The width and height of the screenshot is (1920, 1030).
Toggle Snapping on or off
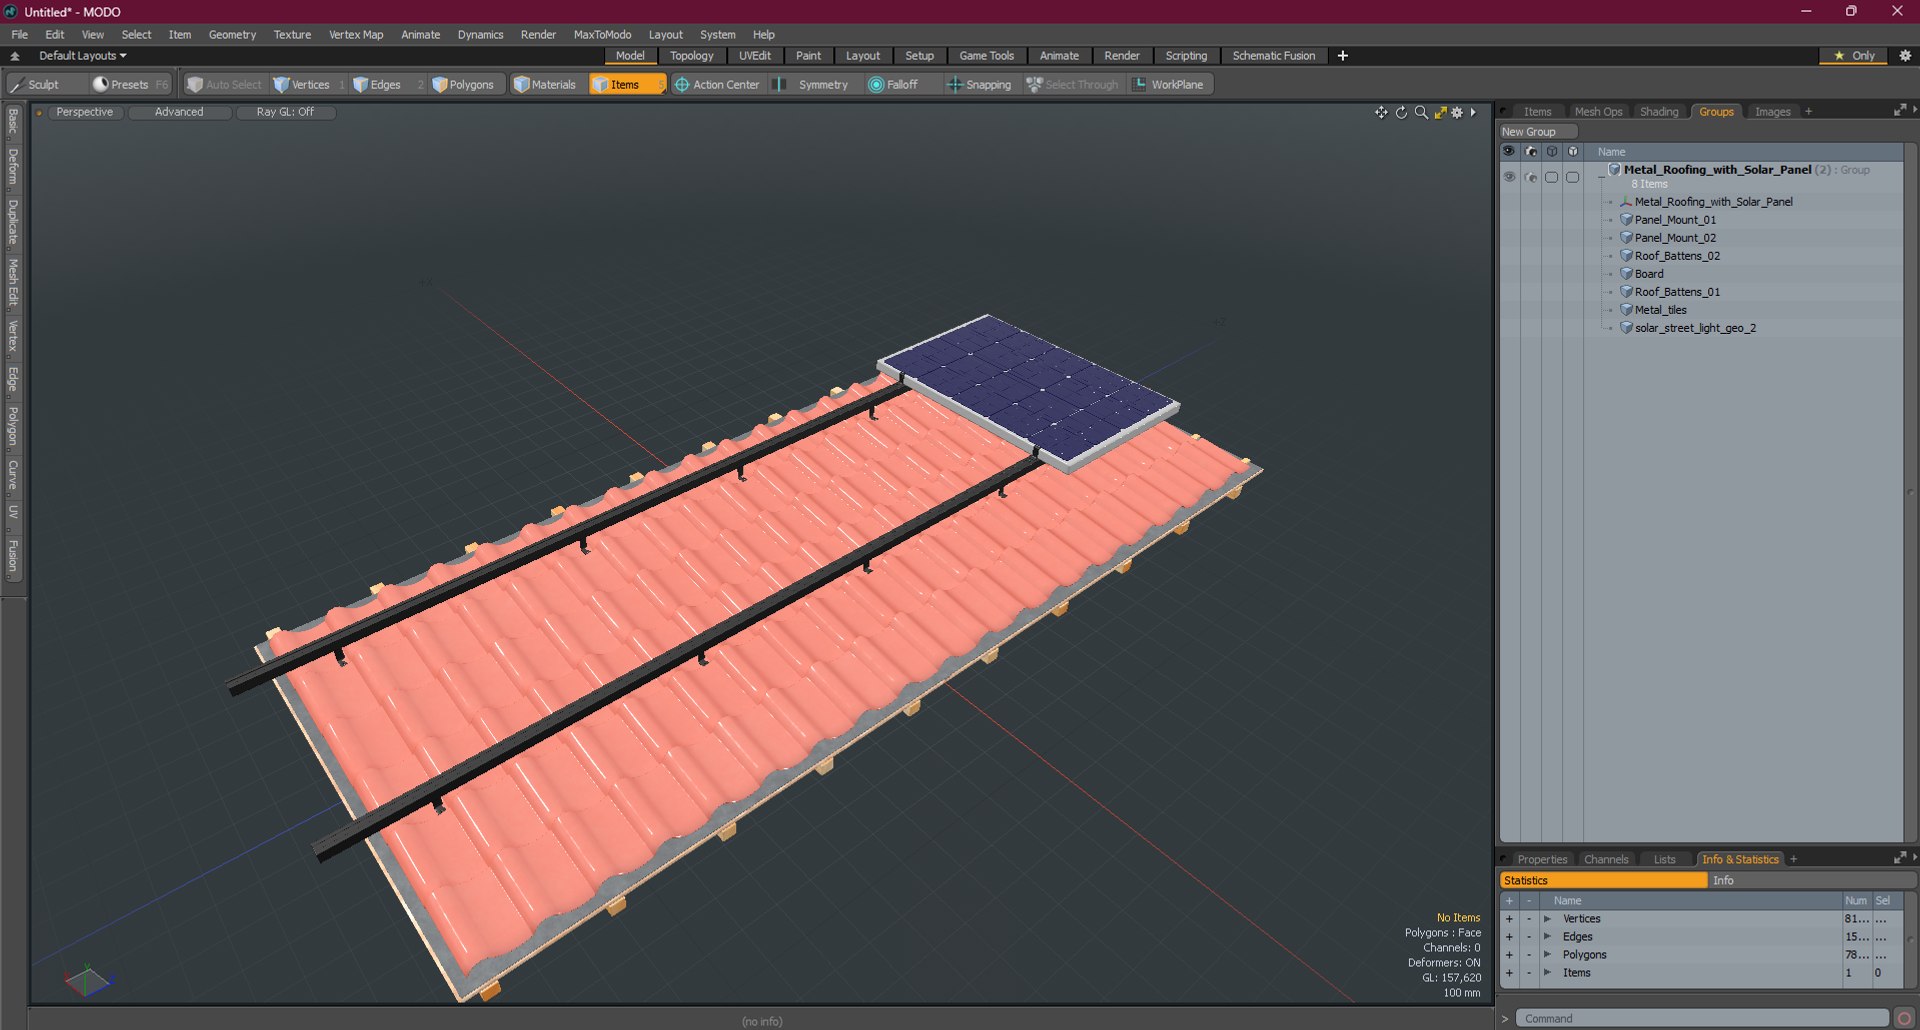[x=979, y=85]
